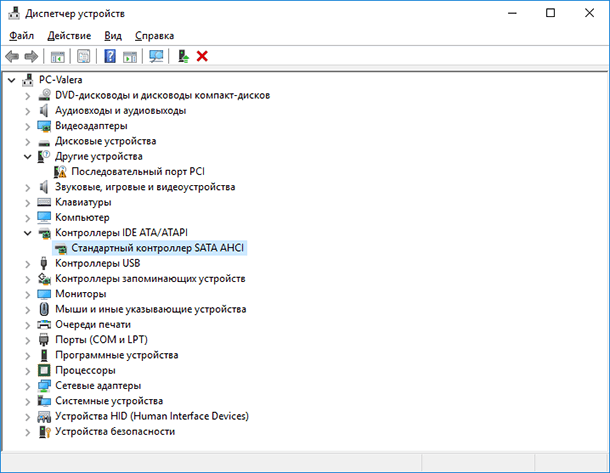Expand the Аудиовходы и аудиовыходы node
The width and height of the screenshot is (610, 473).
pyautogui.click(x=28, y=111)
